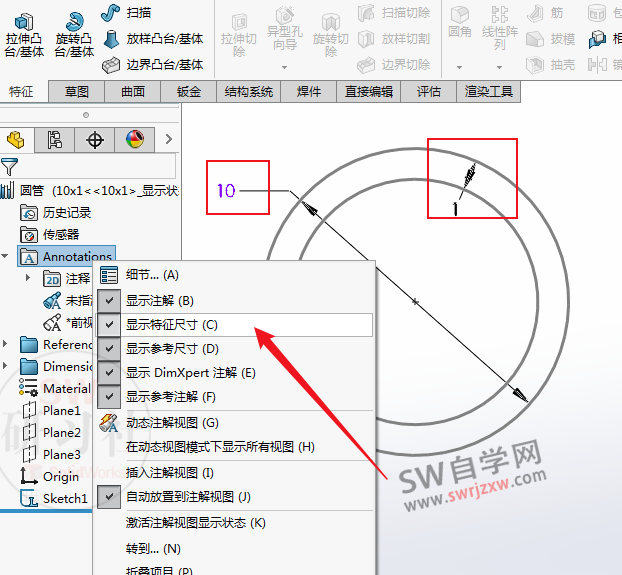
Task: Select Origin in the feature tree
Action: coord(50,476)
